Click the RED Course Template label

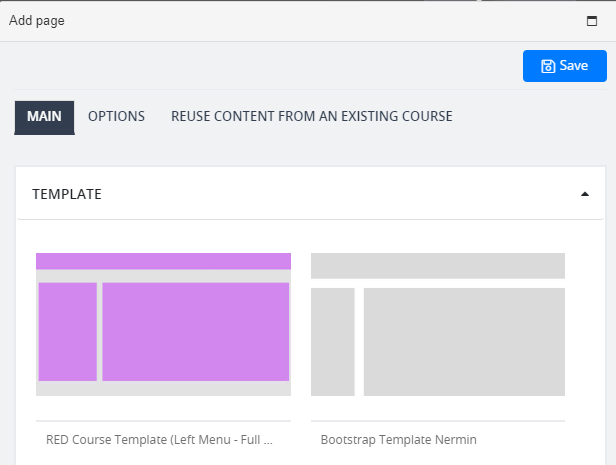159,439
